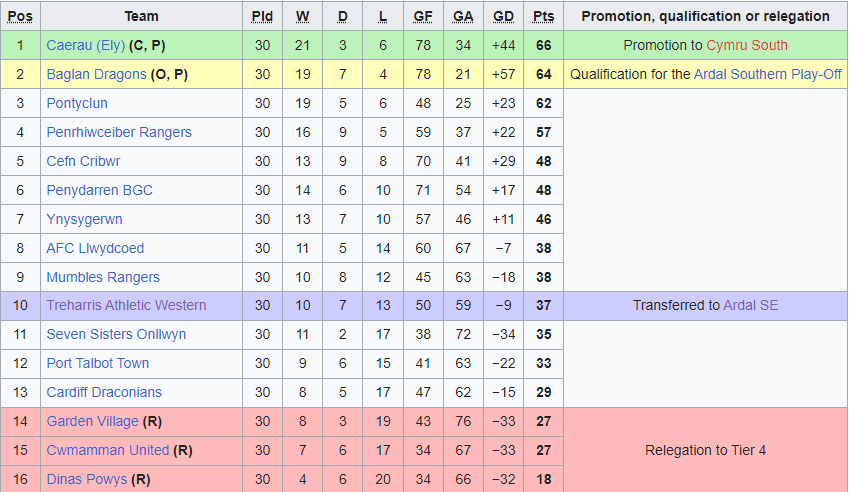Follow the Ardal SE link
The width and height of the screenshot is (849, 492).
tap(750, 305)
